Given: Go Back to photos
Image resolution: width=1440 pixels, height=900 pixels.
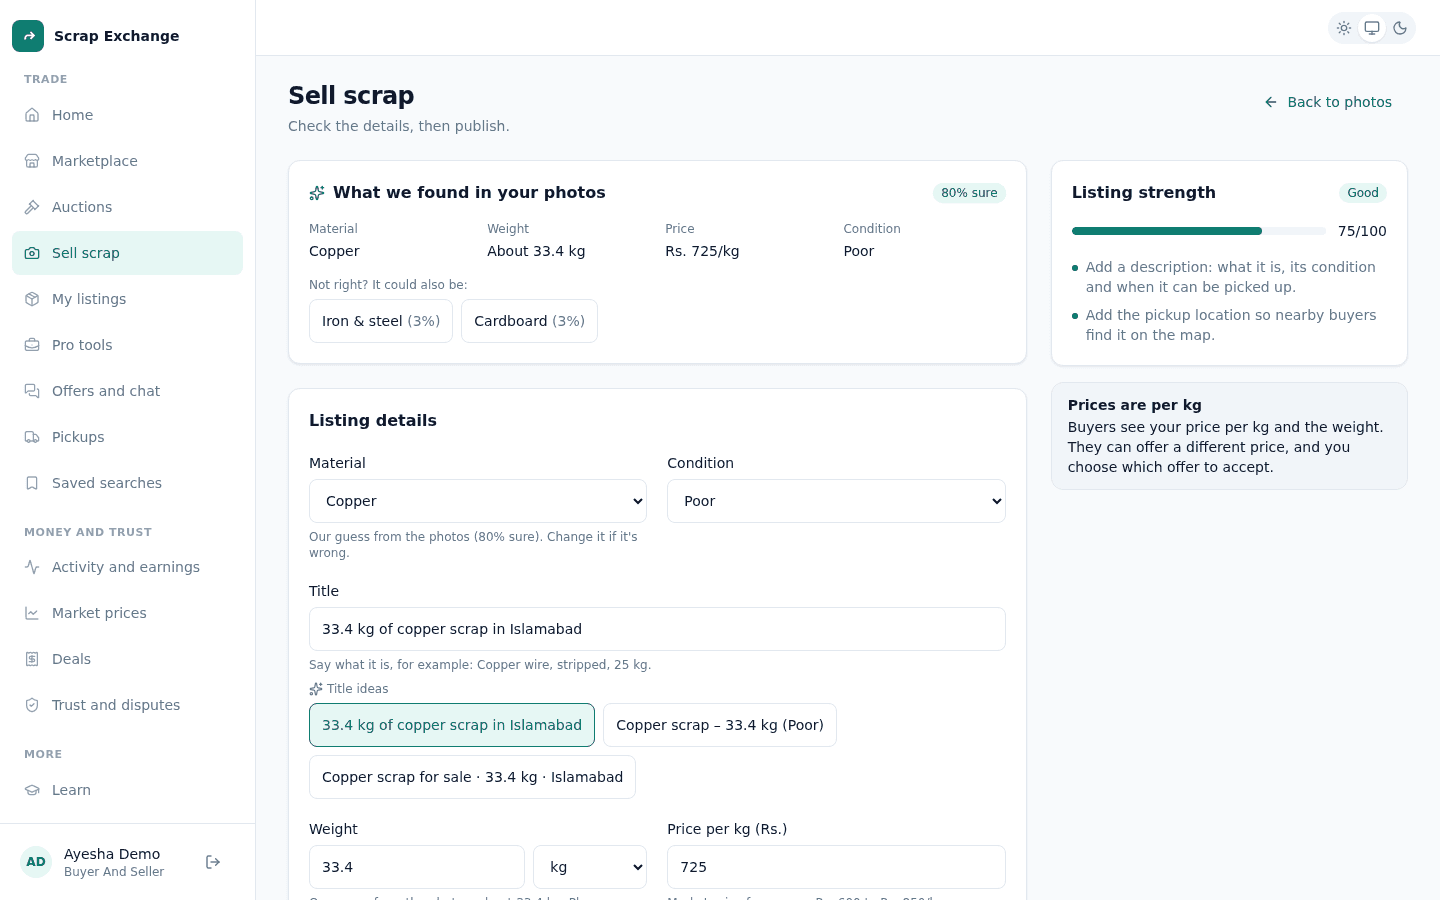Looking at the screenshot, I should point(1328,102).
